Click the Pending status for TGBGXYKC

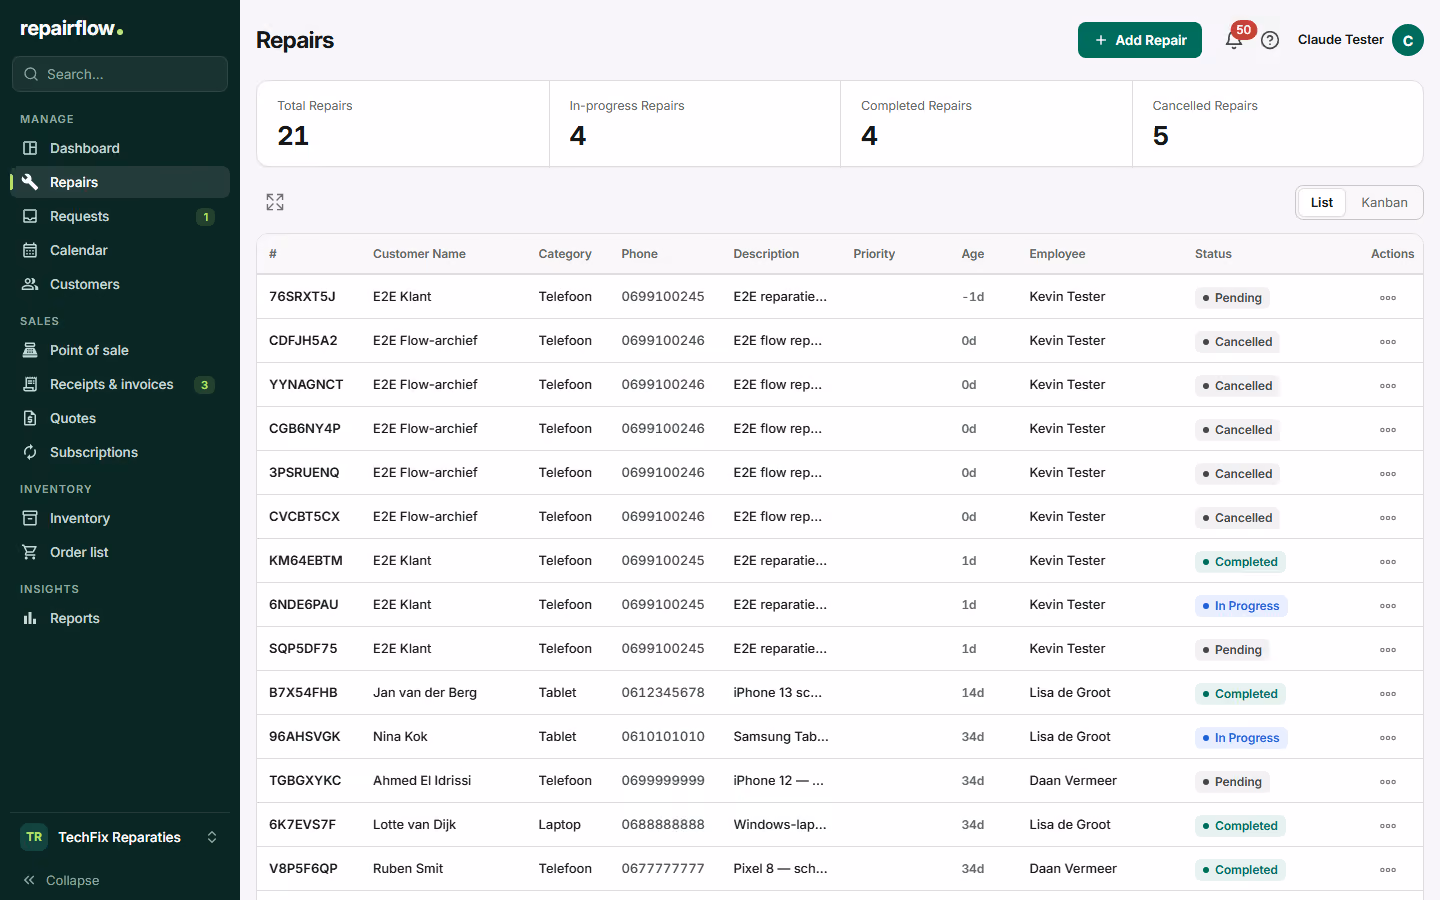tap(1232, 782)
